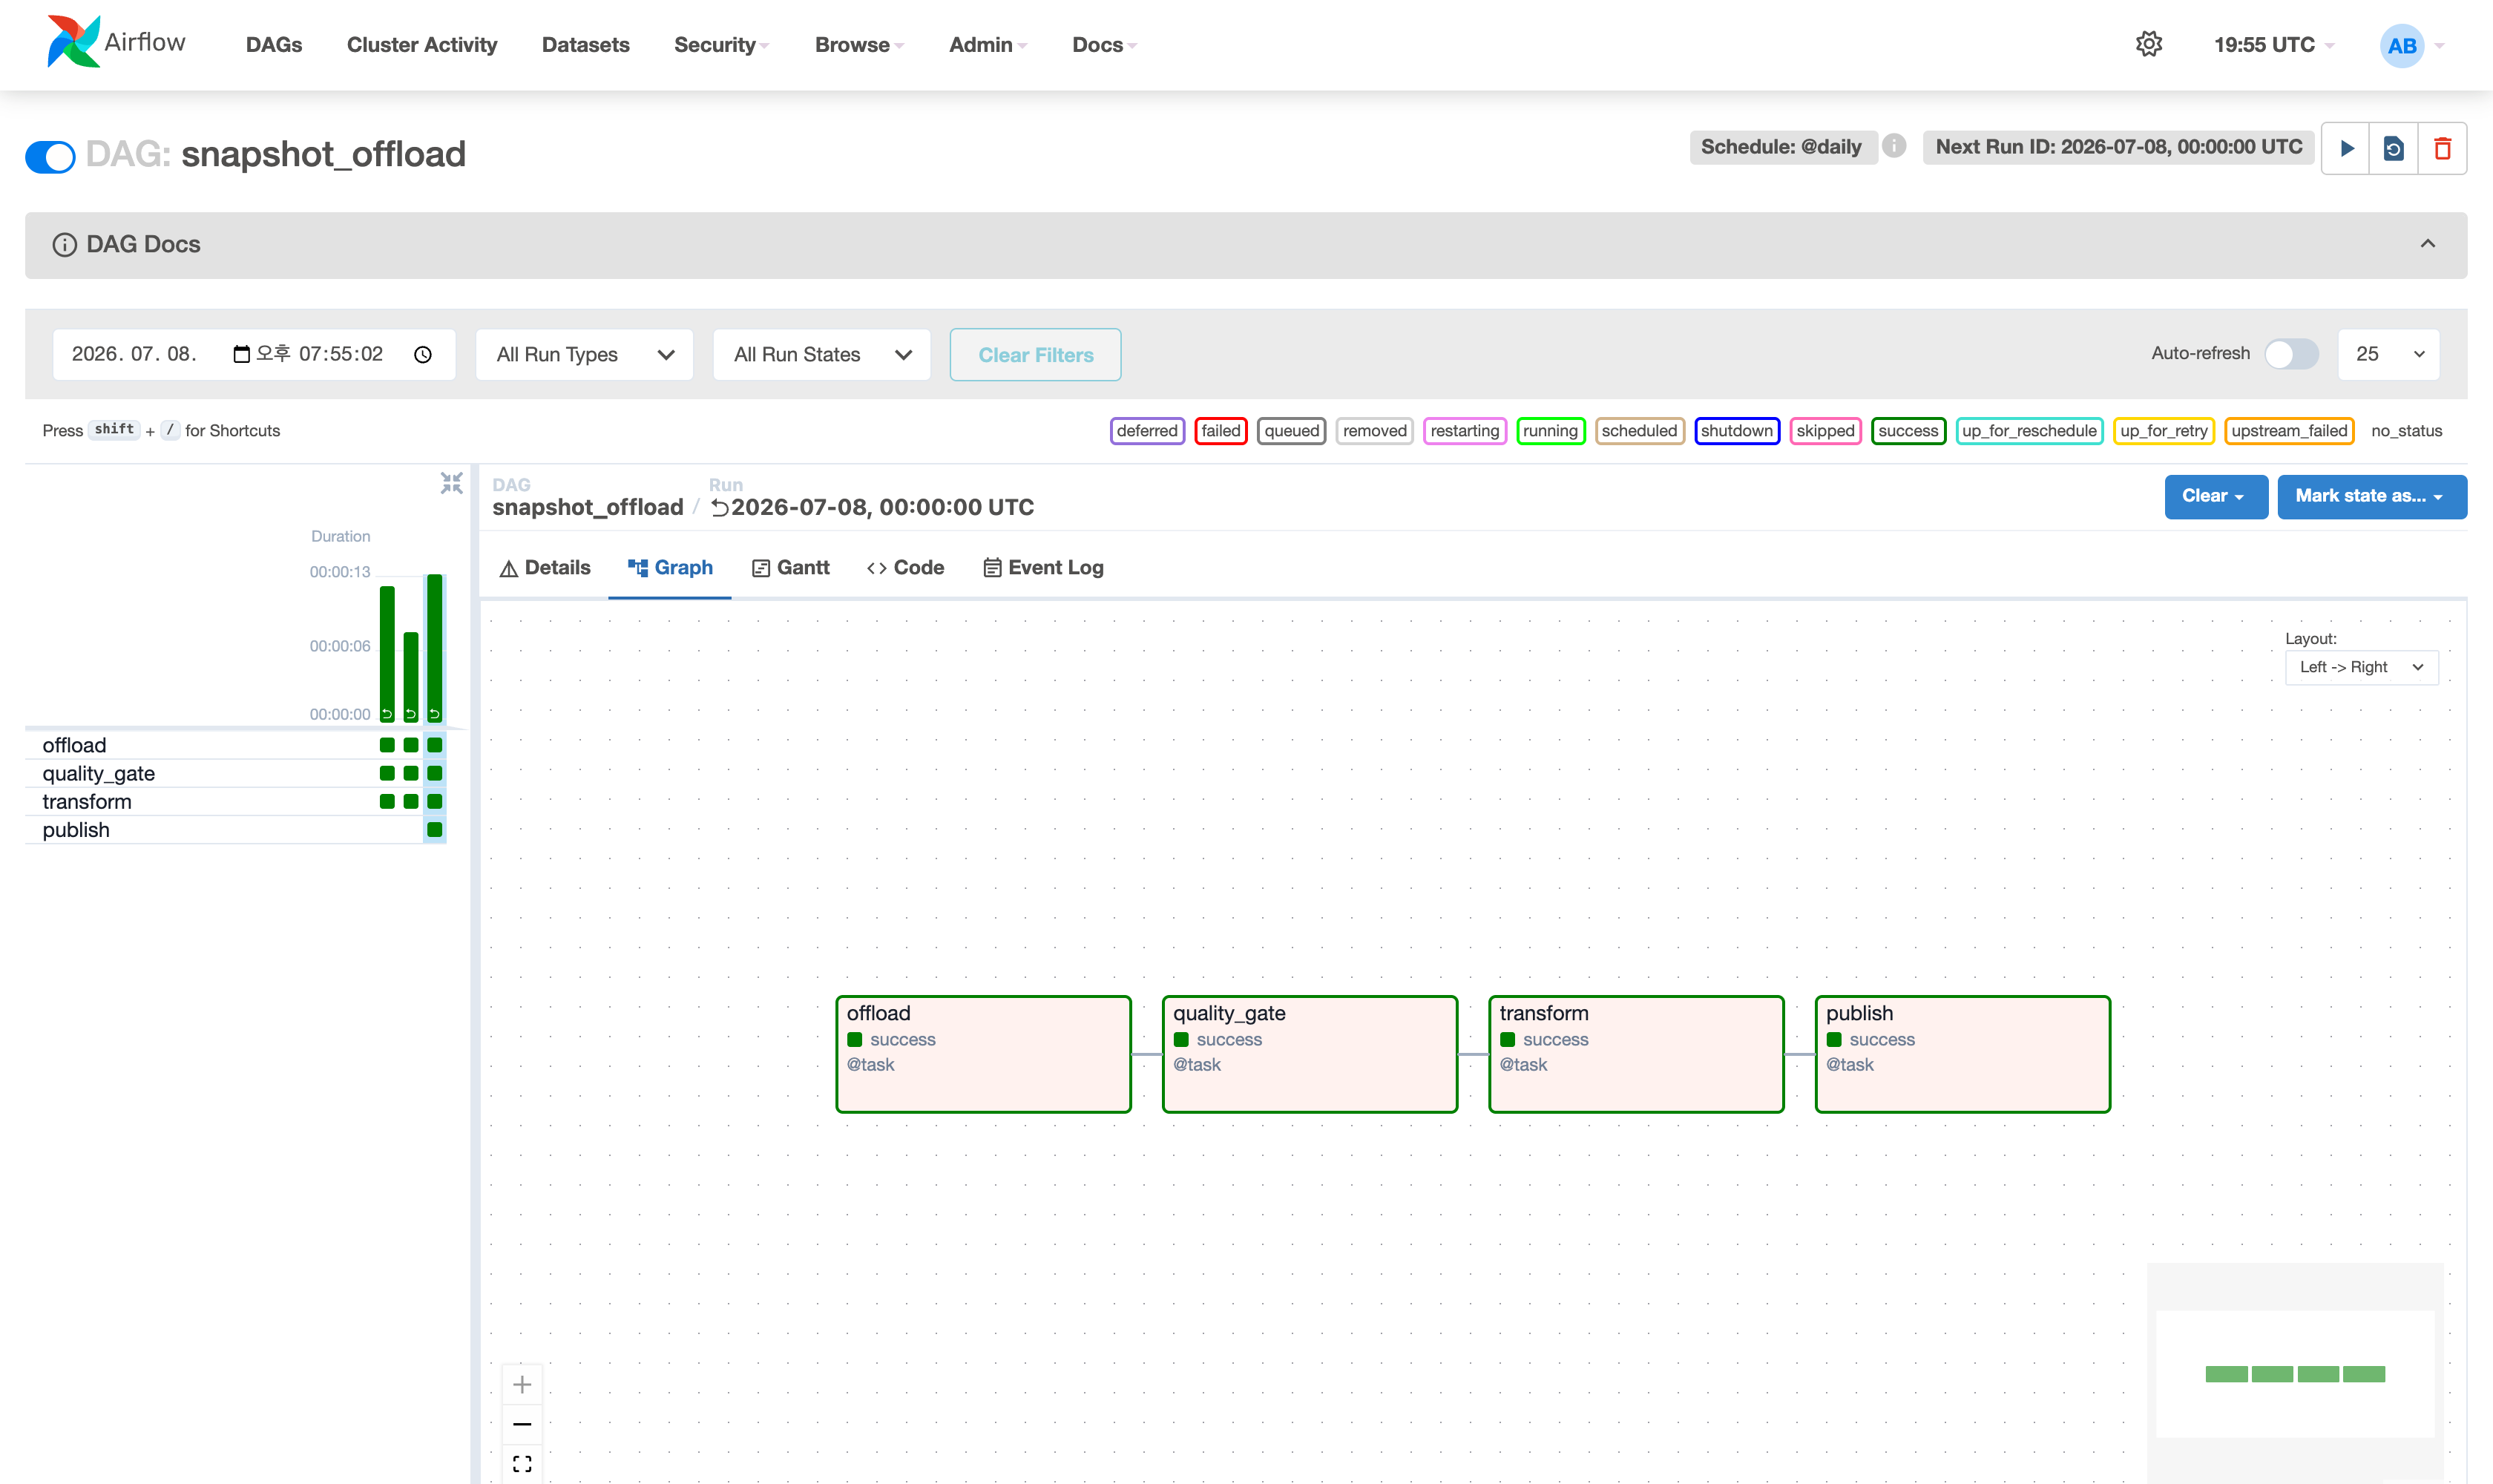
Task: Select the middle run duration bar
Action: pos(411,676)
